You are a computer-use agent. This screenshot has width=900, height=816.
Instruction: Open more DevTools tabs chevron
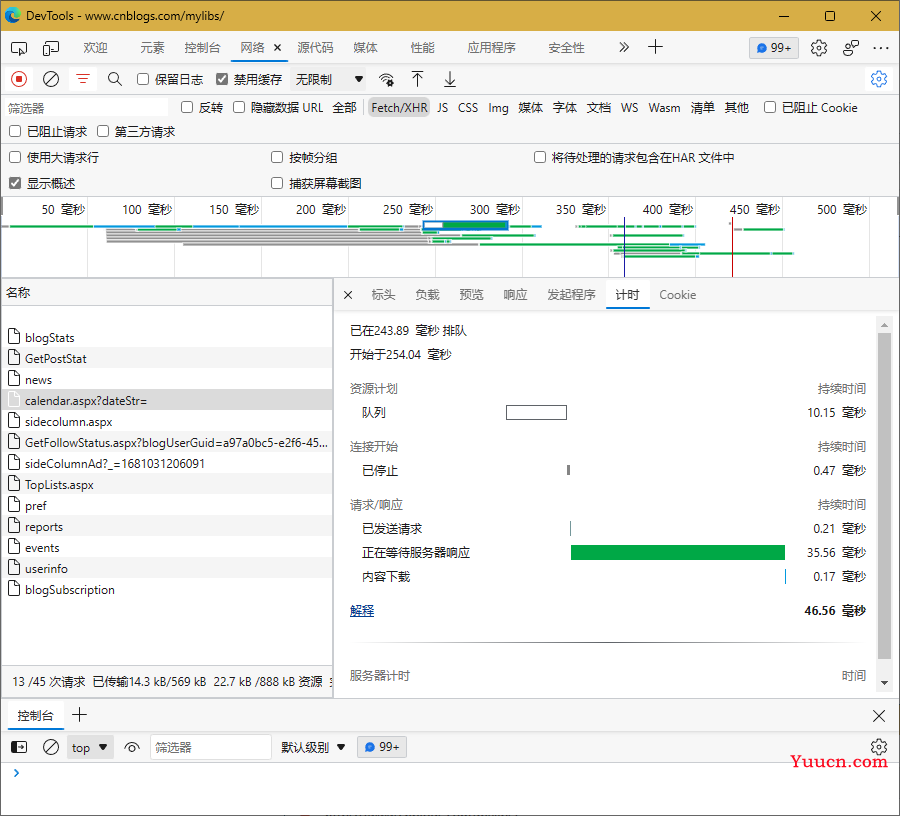[624, 47]
